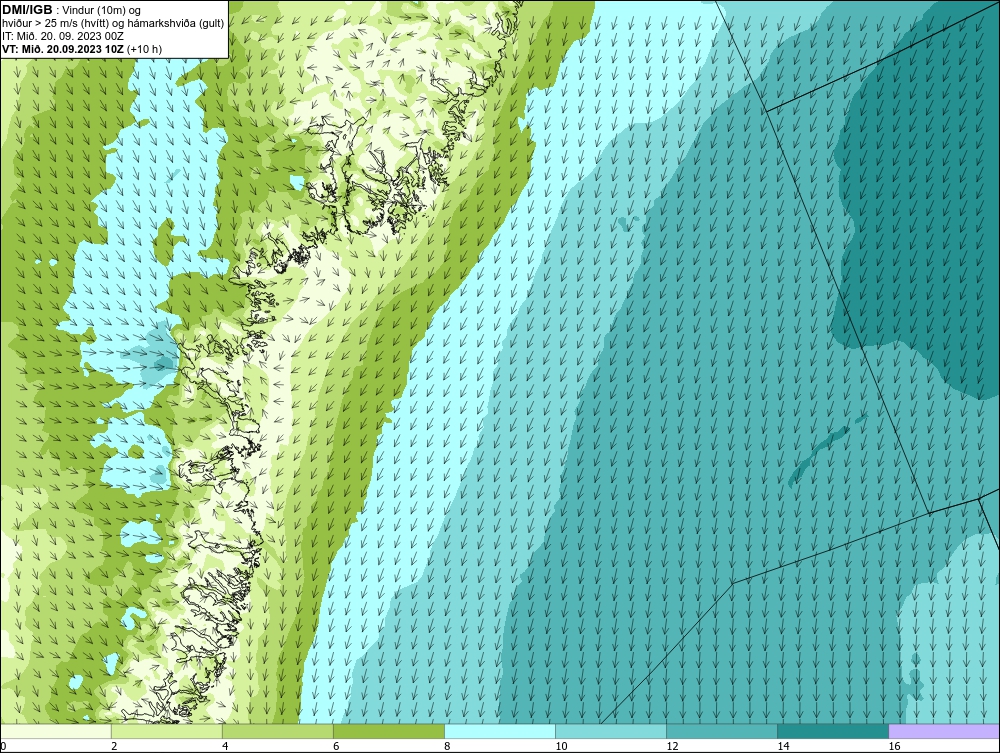Image resolution: width=1000 pixels, height=753 pixels.
Task: Click the legend label '16'
Action: tap(894, 746)
